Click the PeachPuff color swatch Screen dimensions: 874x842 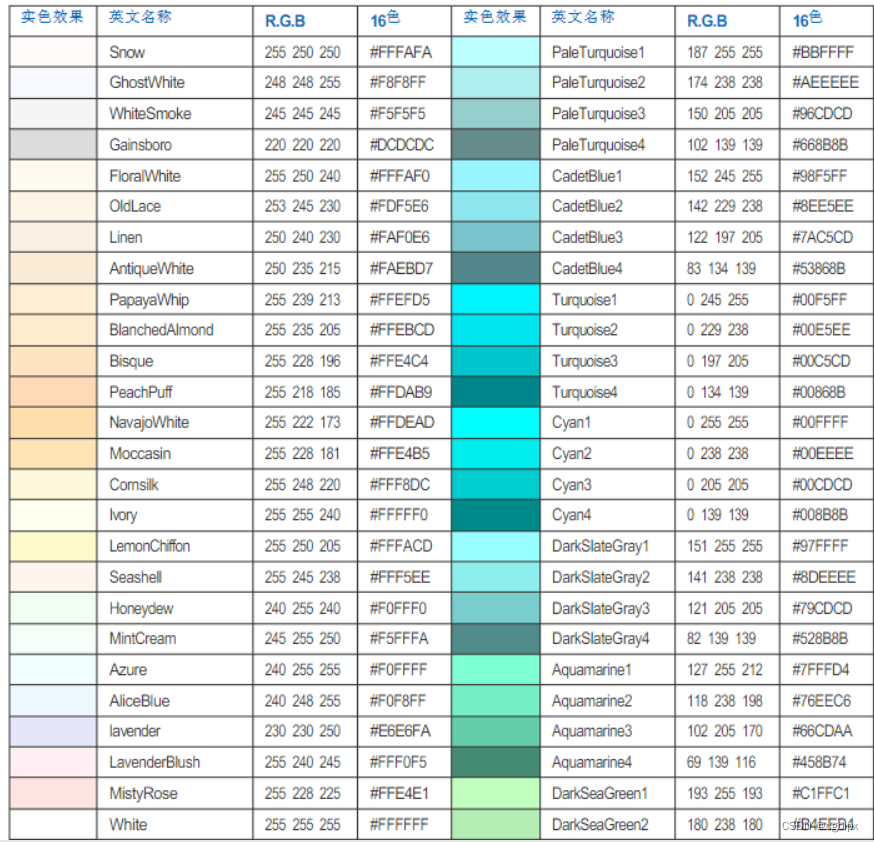53,392
